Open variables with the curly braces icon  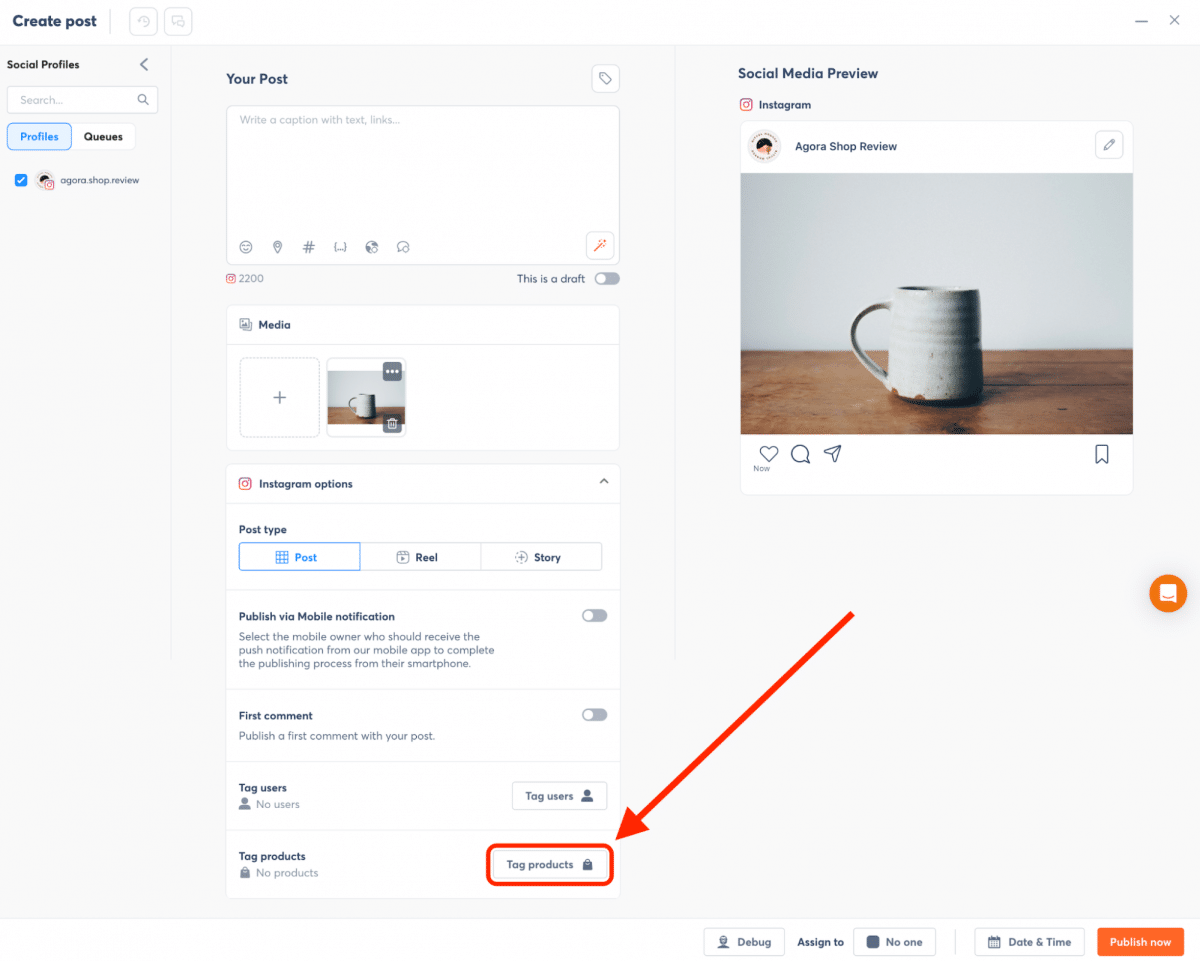click(x=340, y=246)
